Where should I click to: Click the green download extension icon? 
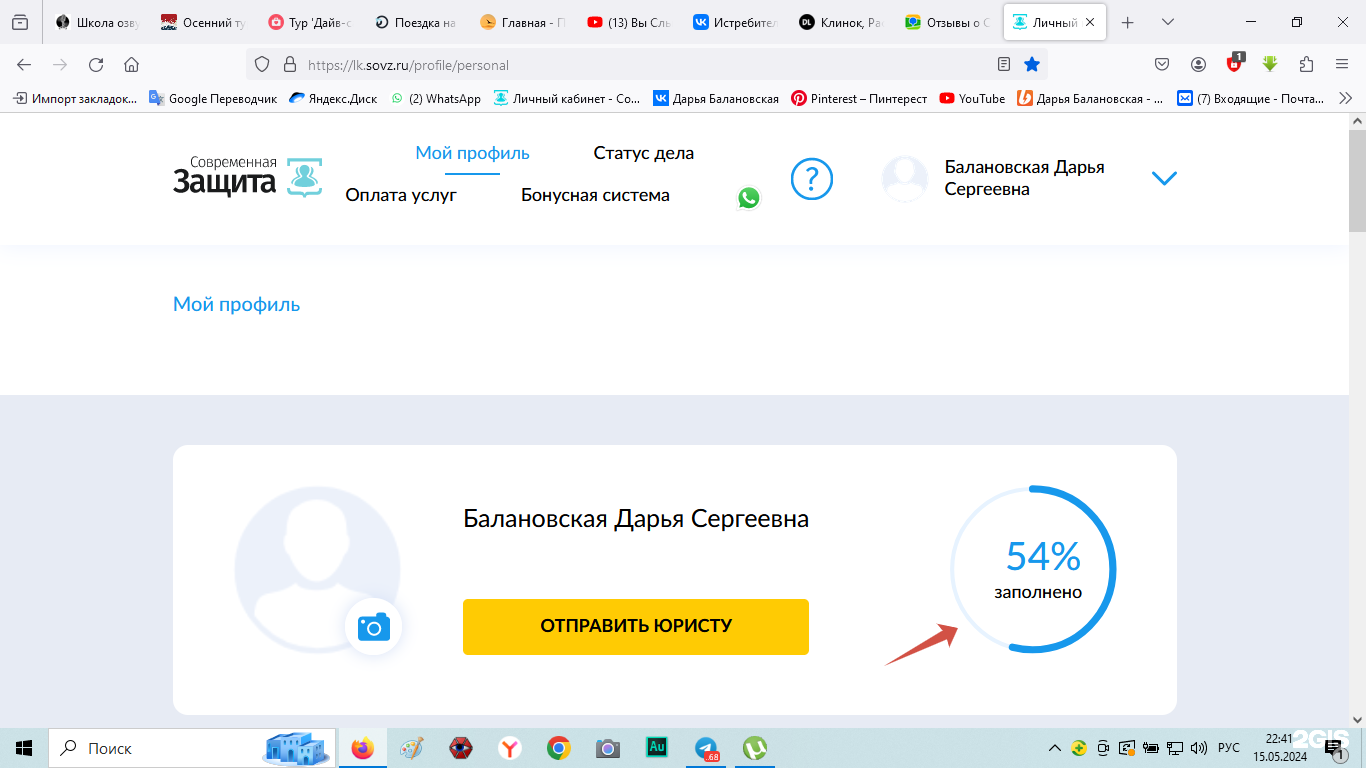[1270, 65]
